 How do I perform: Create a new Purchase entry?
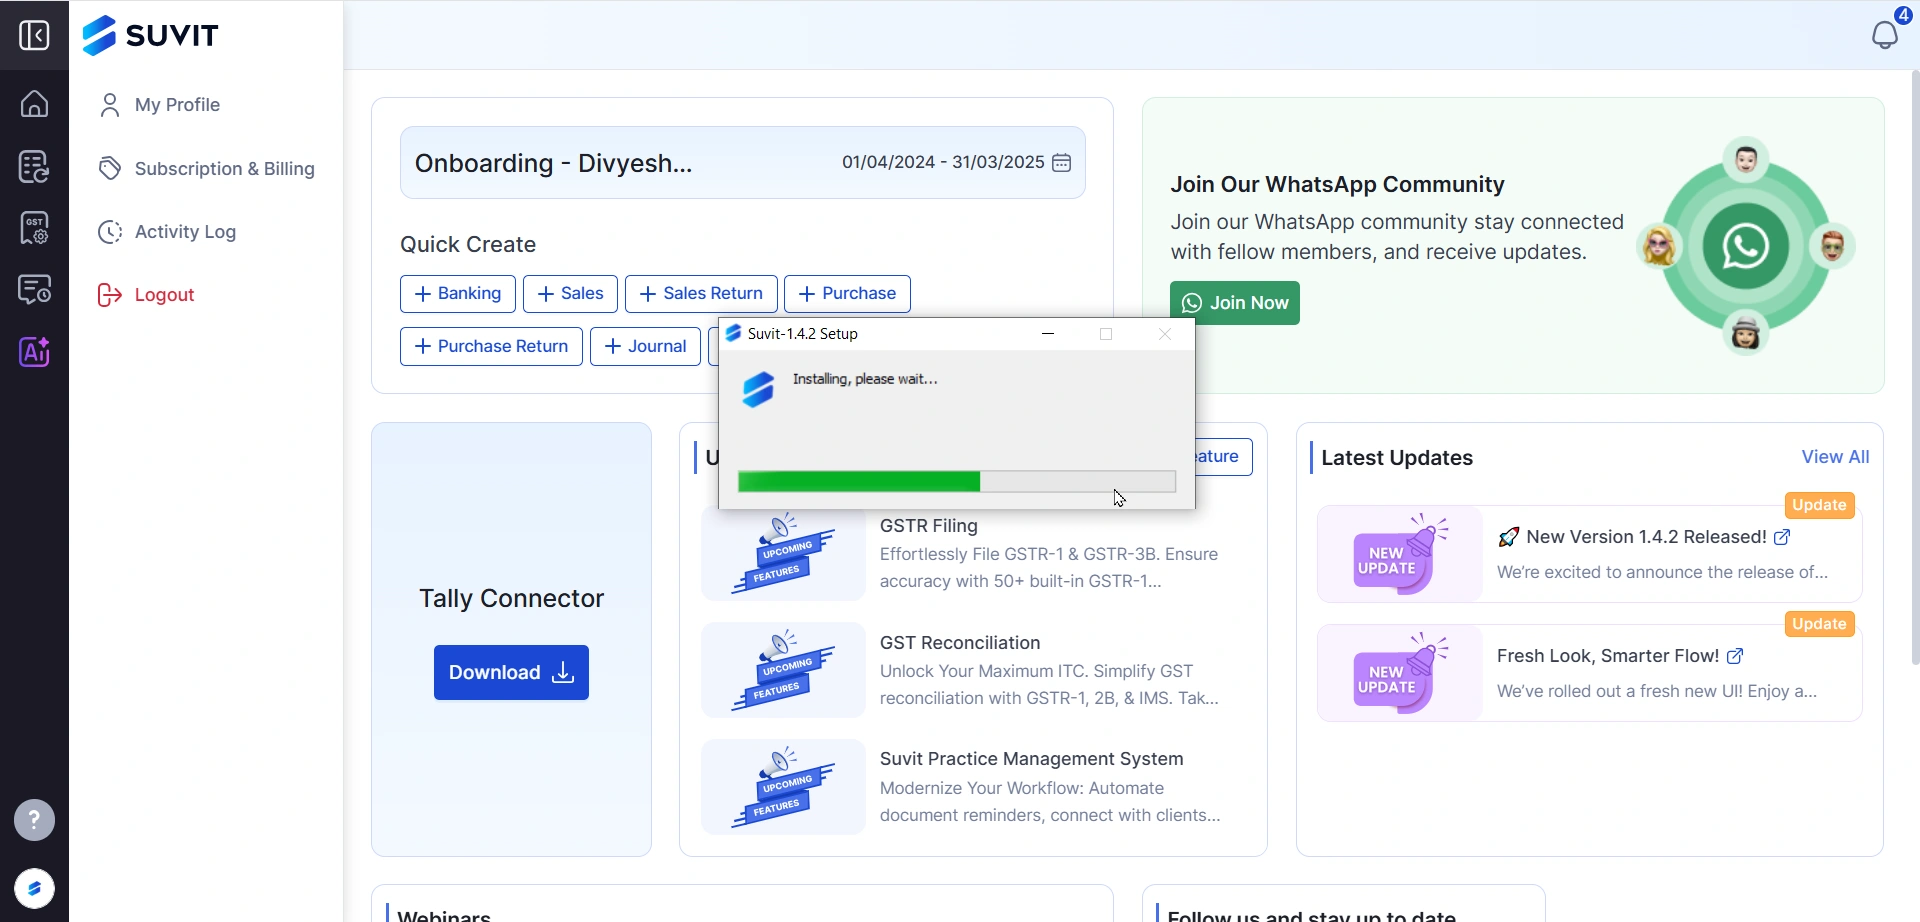click(x=847, y=294)
